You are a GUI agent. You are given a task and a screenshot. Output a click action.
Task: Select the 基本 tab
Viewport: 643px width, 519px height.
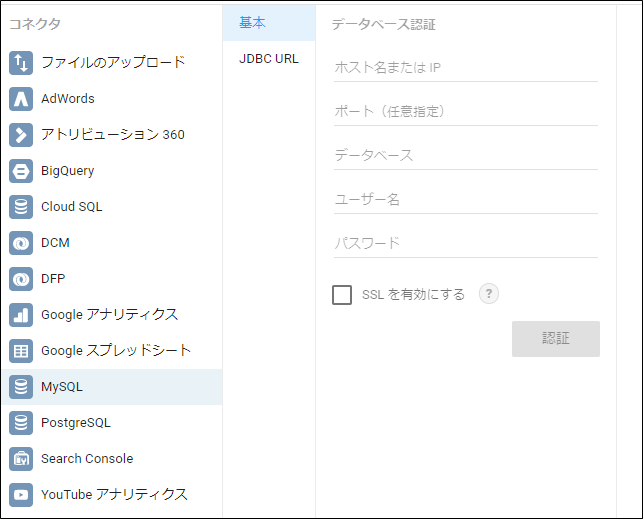pyautogui.click(x=269, y=23)
